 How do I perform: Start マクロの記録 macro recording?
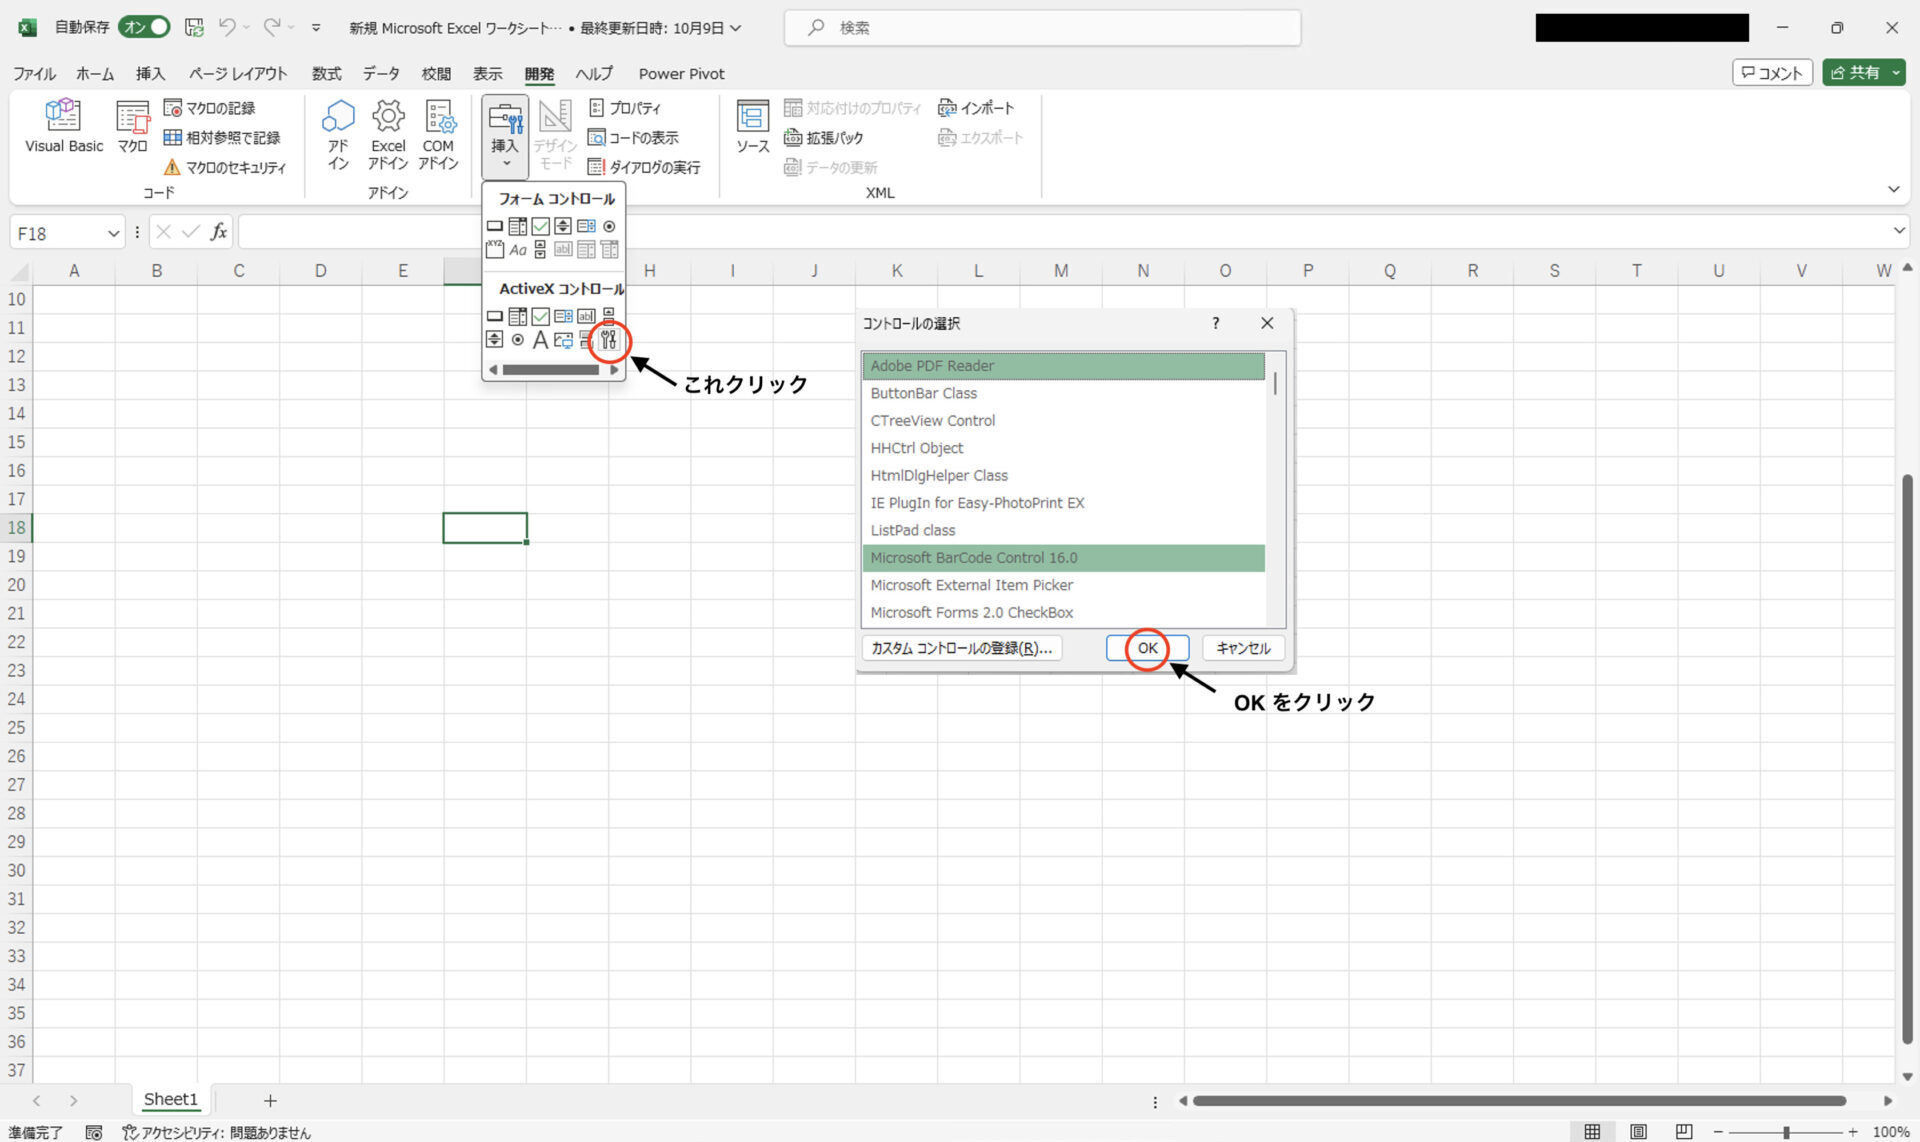[x=209, y=108]
